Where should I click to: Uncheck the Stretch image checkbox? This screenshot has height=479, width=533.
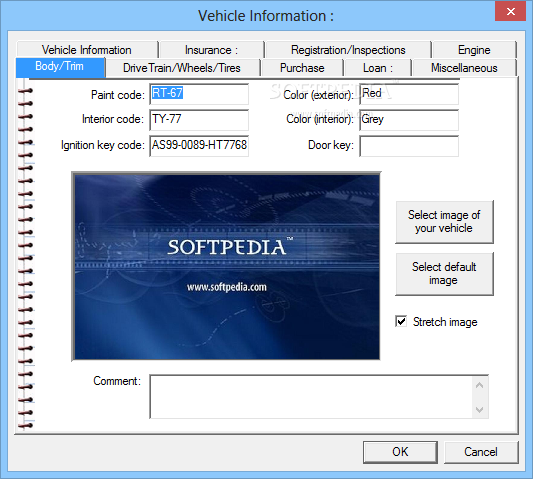tap(401, 321)
